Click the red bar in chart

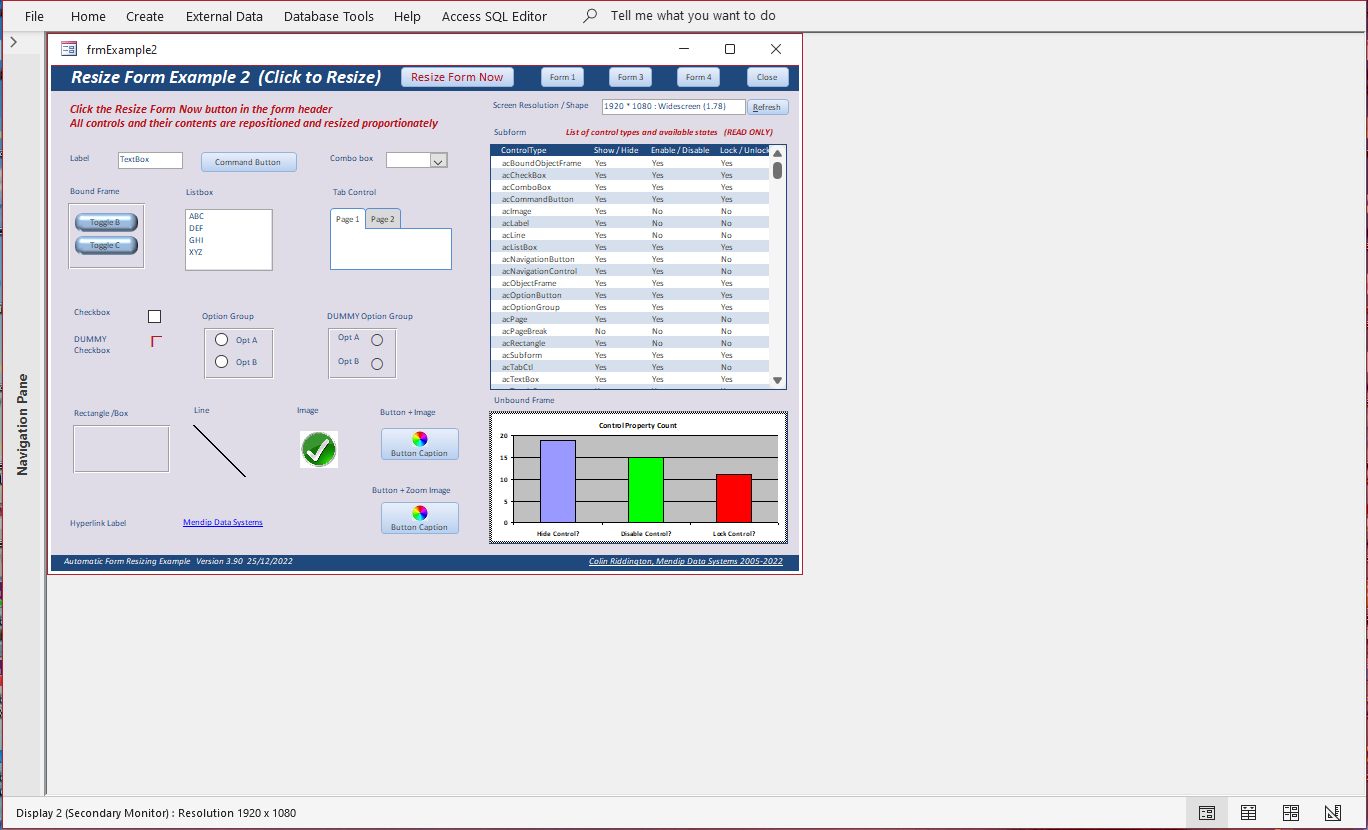734,498
